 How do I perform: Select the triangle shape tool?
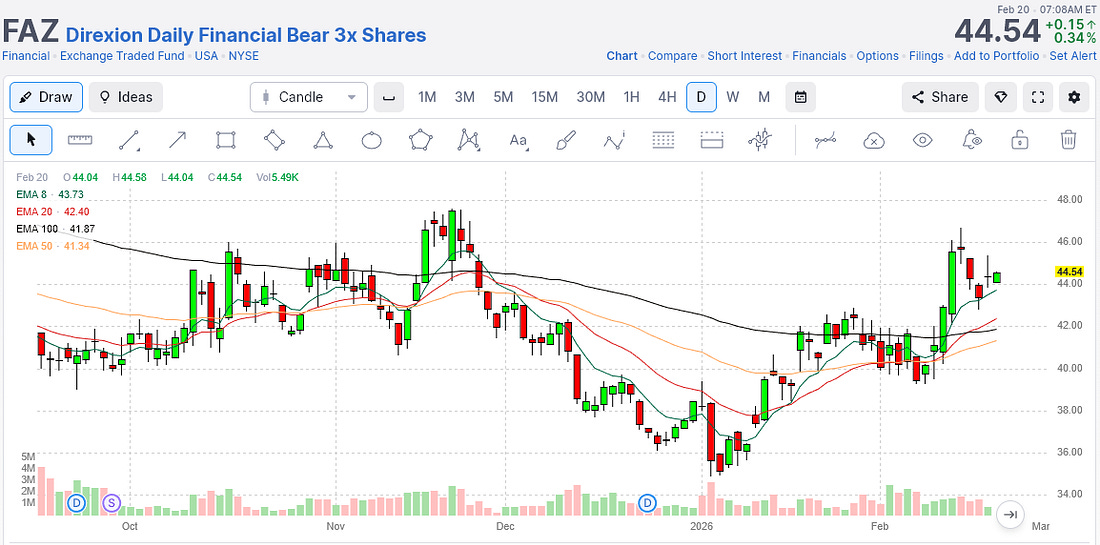[x=323, y=140]
